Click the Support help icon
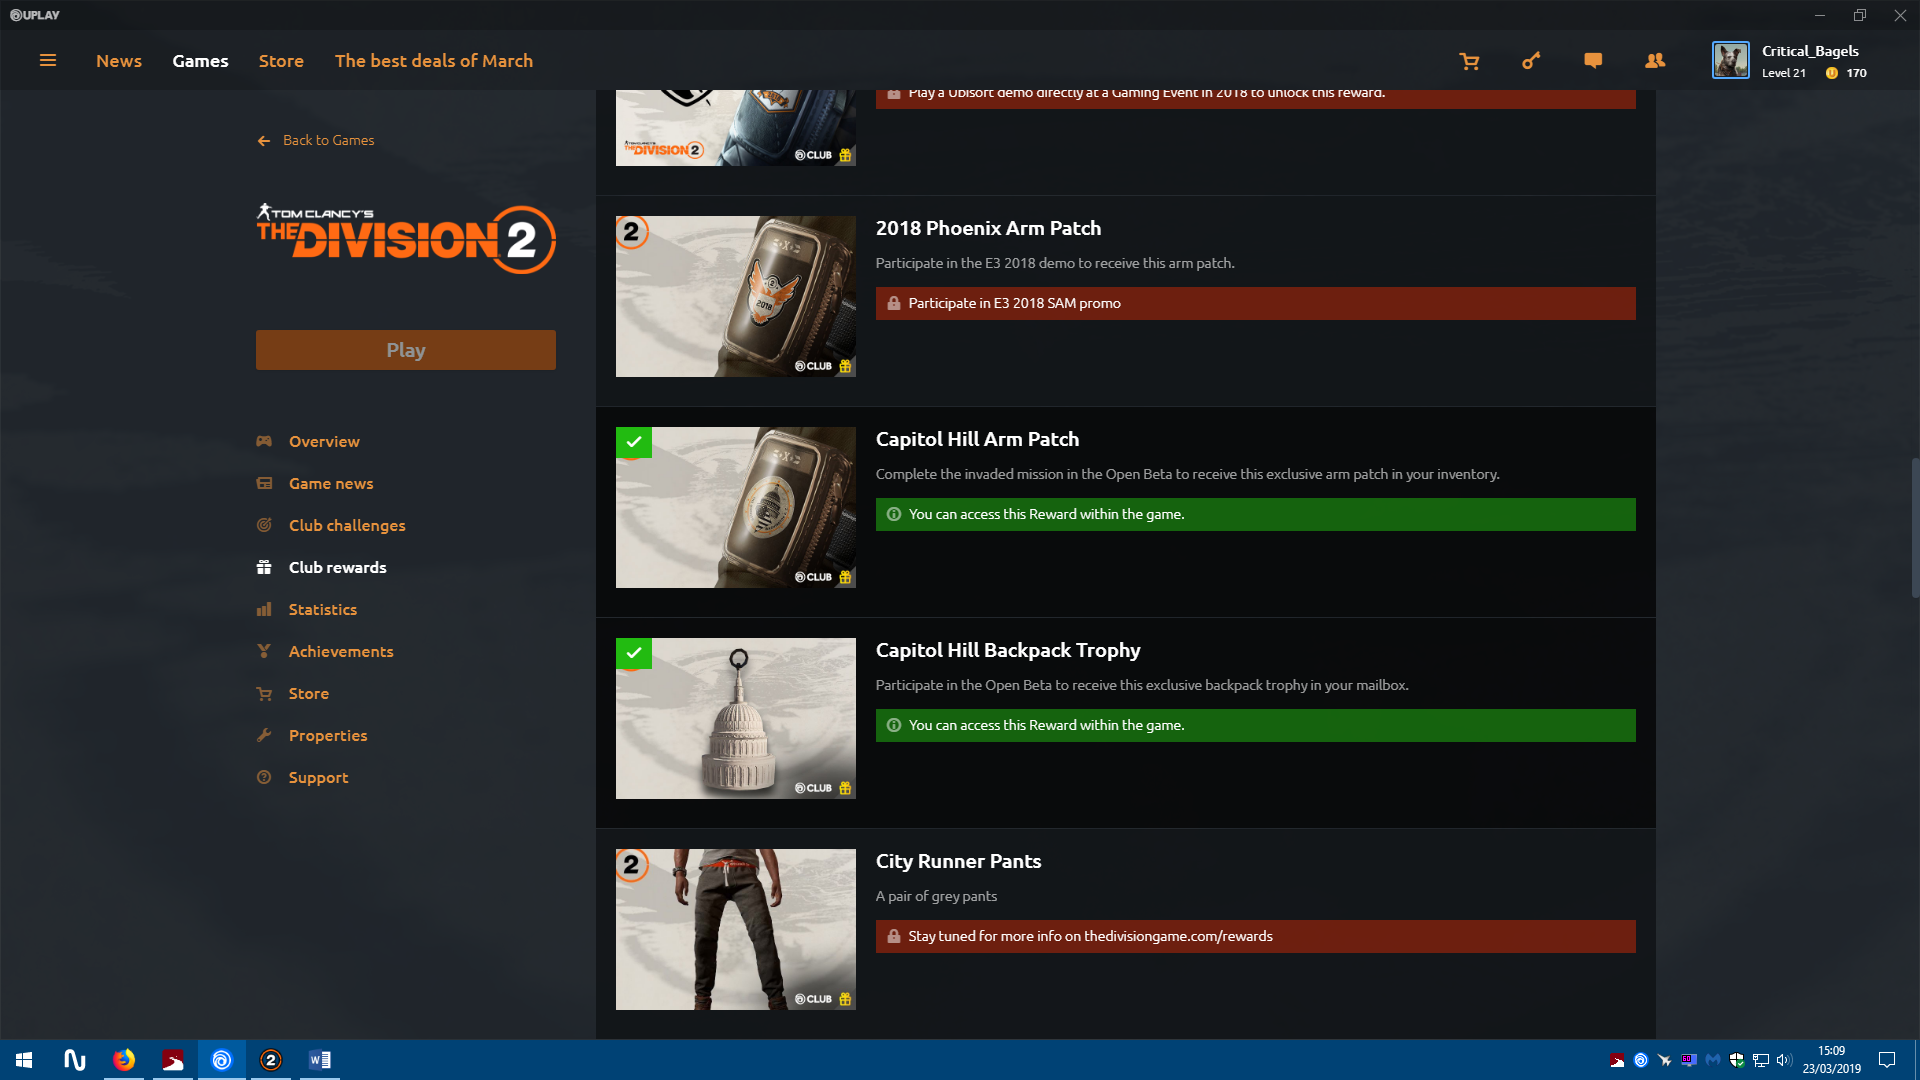Screen dimensions: 1920x1080 point(264,777)
